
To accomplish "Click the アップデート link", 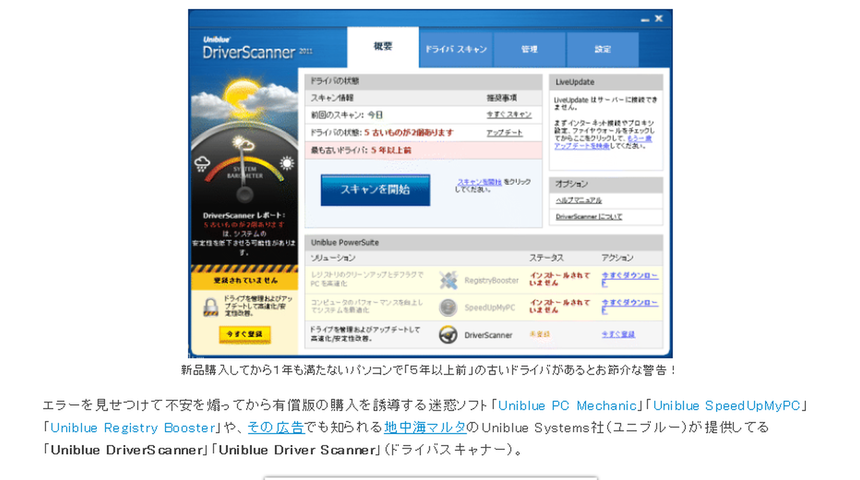I will click(x=505, y=133).
